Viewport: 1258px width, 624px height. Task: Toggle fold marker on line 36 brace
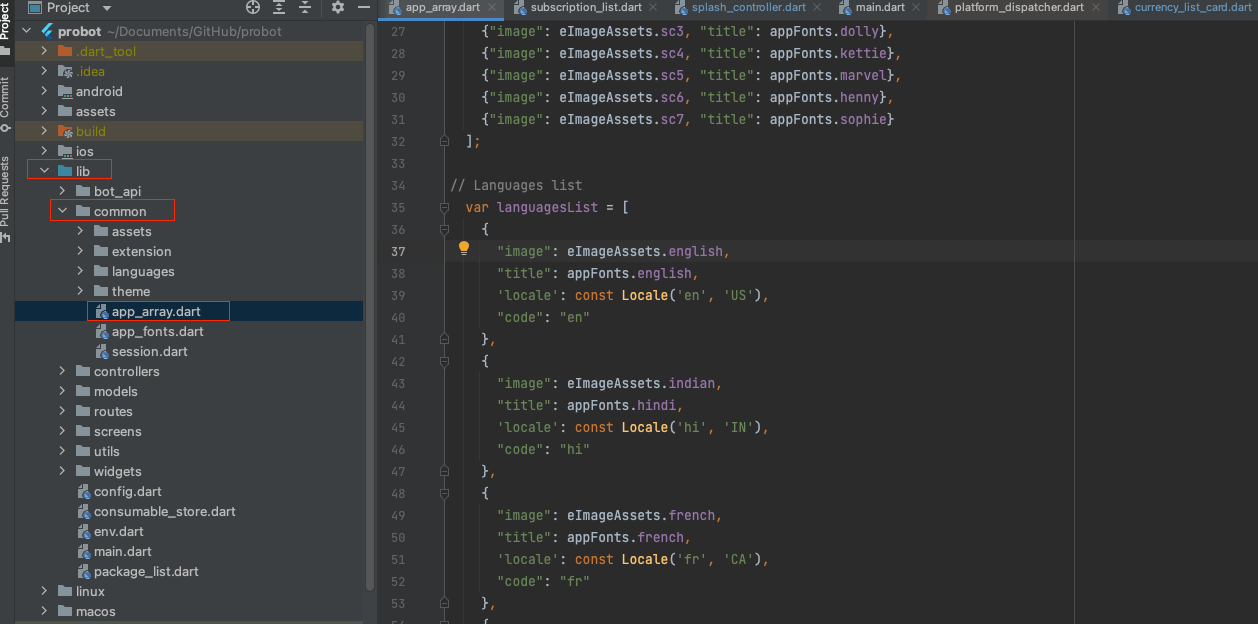tap(445, 229)
